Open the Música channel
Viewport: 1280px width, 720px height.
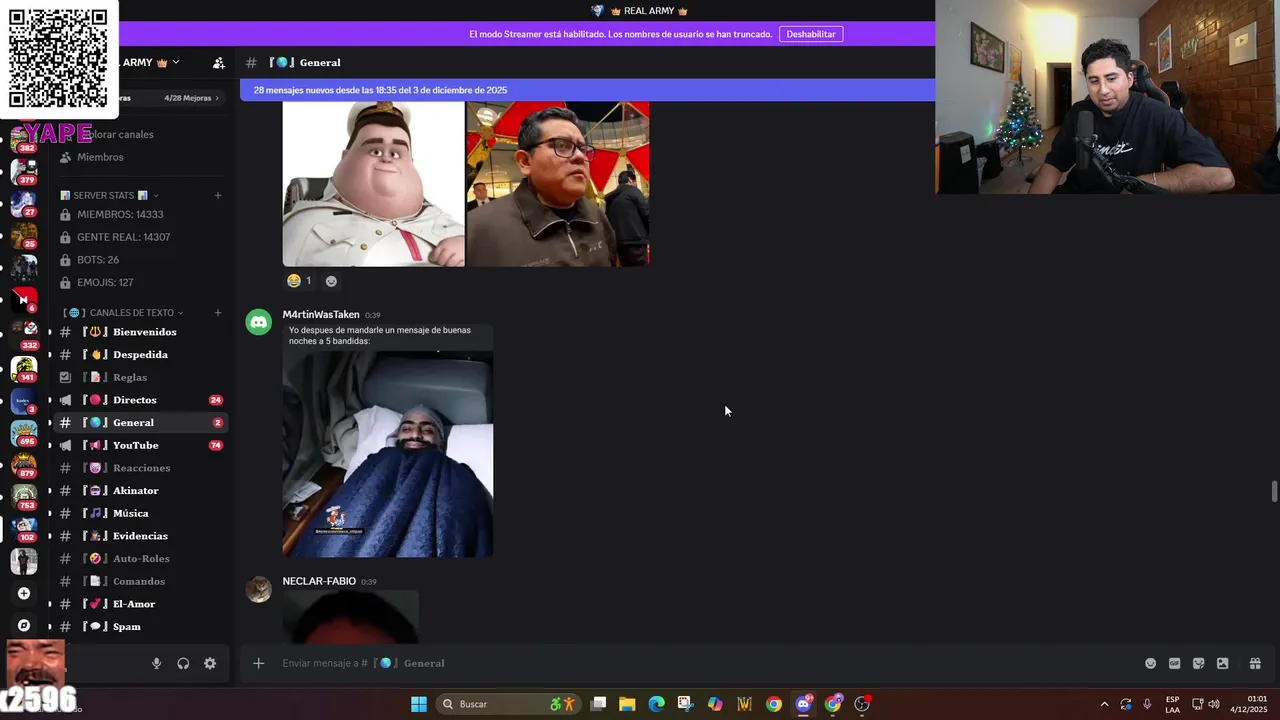click(x=141, y=513)
